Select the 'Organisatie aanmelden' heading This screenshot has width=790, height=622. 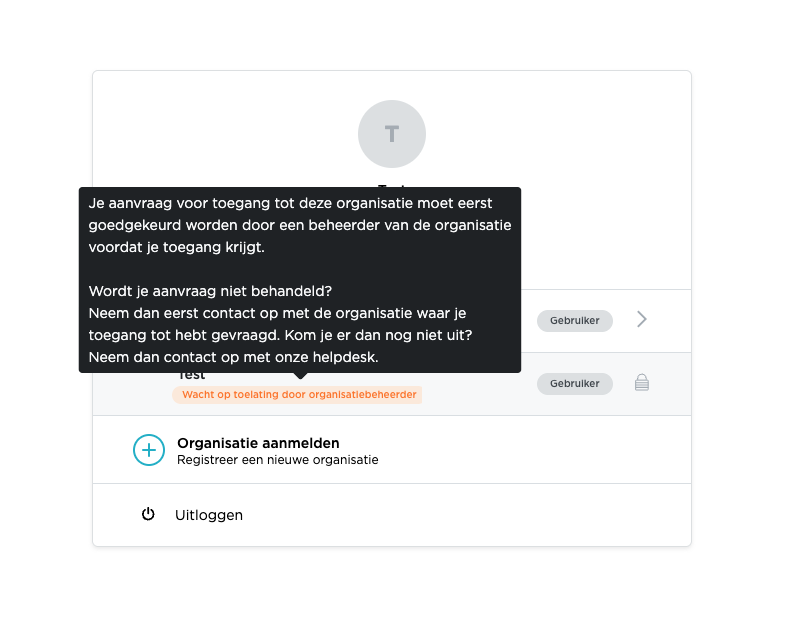(x=258, y=442)
